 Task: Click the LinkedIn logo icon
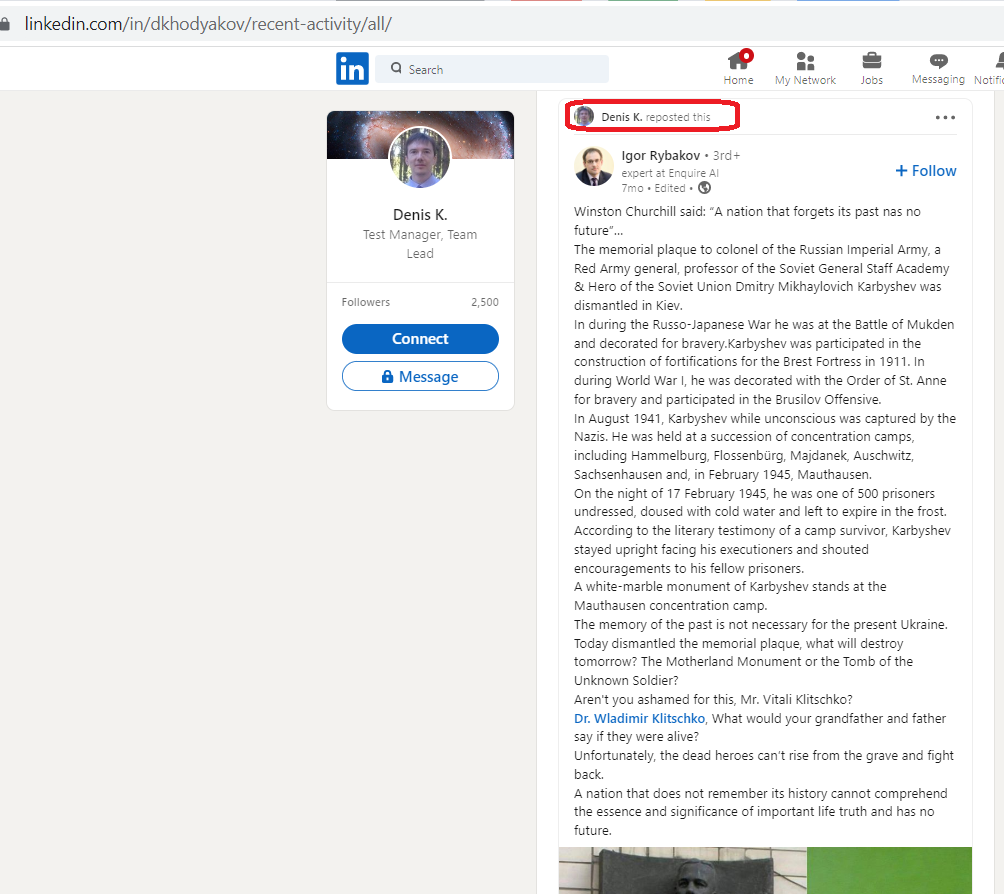click(352, 69)
